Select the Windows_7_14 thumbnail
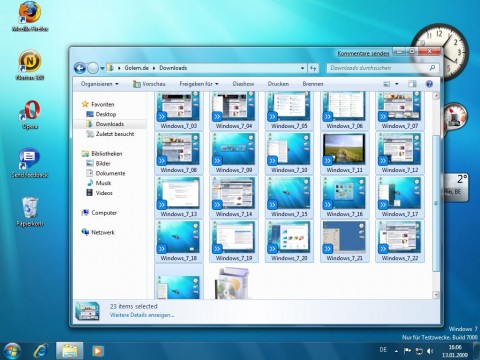 coord(234,197)
